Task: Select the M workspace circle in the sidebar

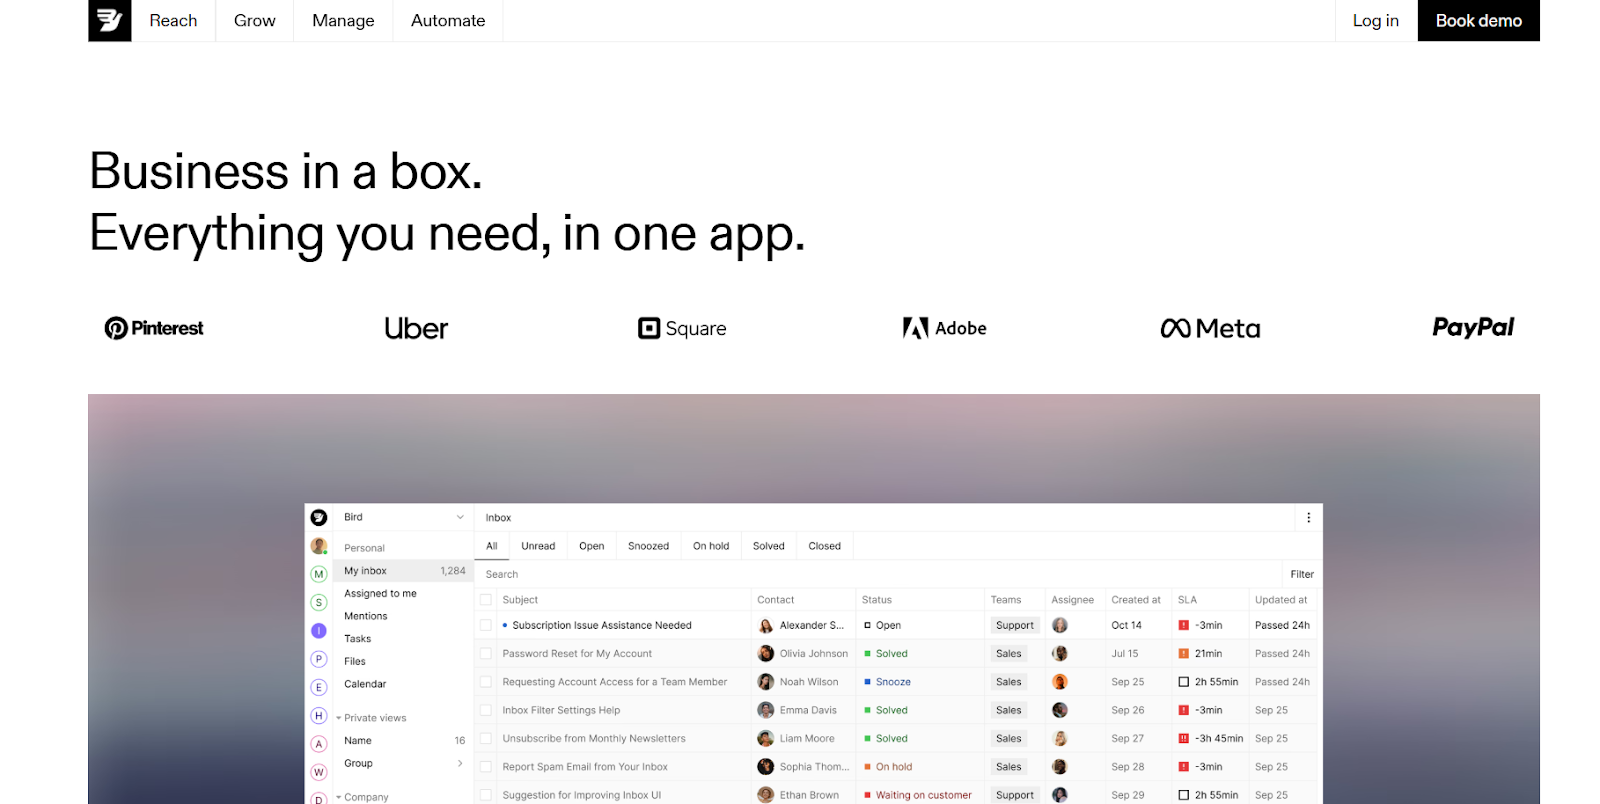Action: (x=319, y=574)
